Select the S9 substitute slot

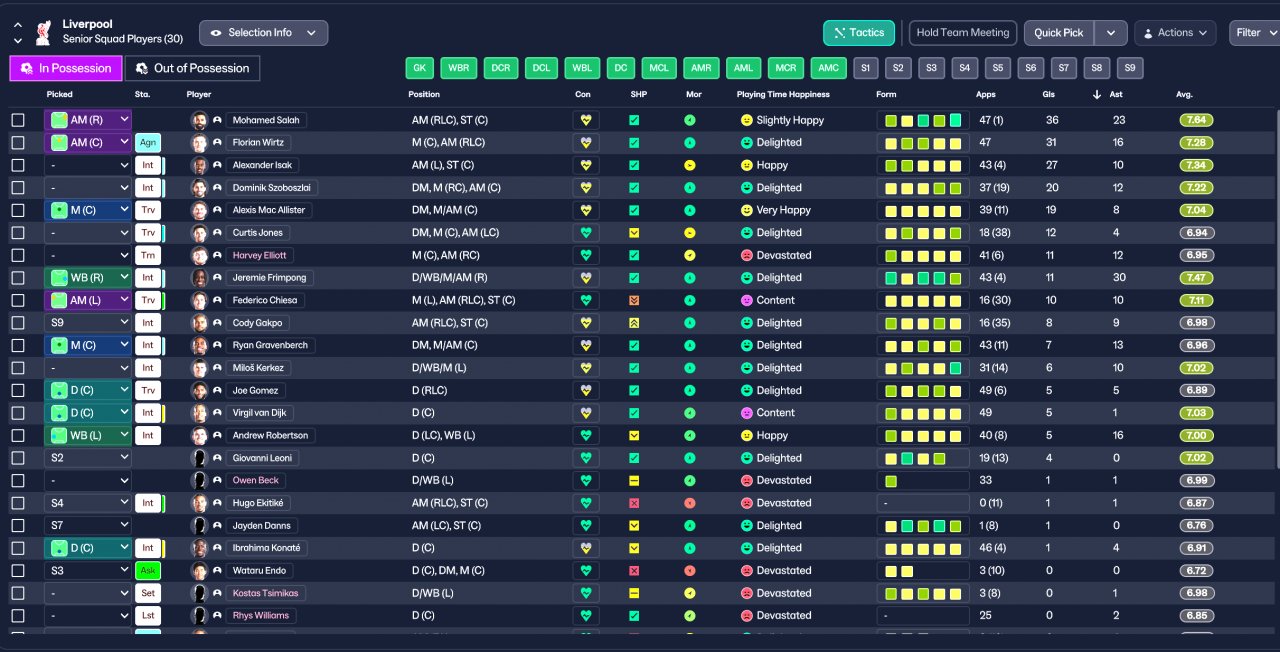click(x=1130, y=68)
